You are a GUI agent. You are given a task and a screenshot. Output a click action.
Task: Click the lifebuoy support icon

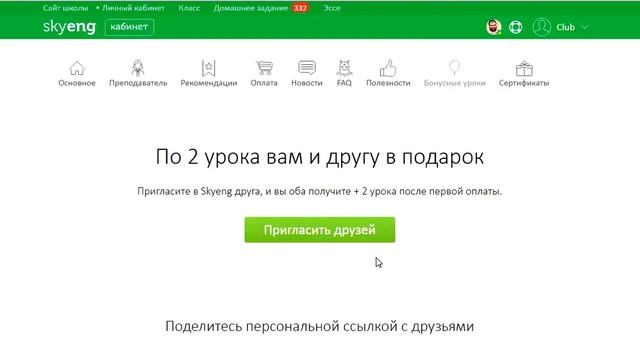tap(516, 27)
